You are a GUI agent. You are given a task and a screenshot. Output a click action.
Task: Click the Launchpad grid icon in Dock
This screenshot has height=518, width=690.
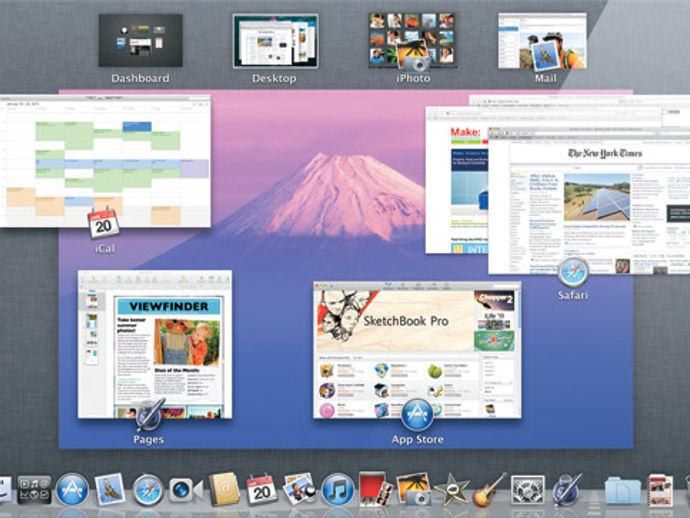pyautogui.click(x=34, y=490)
